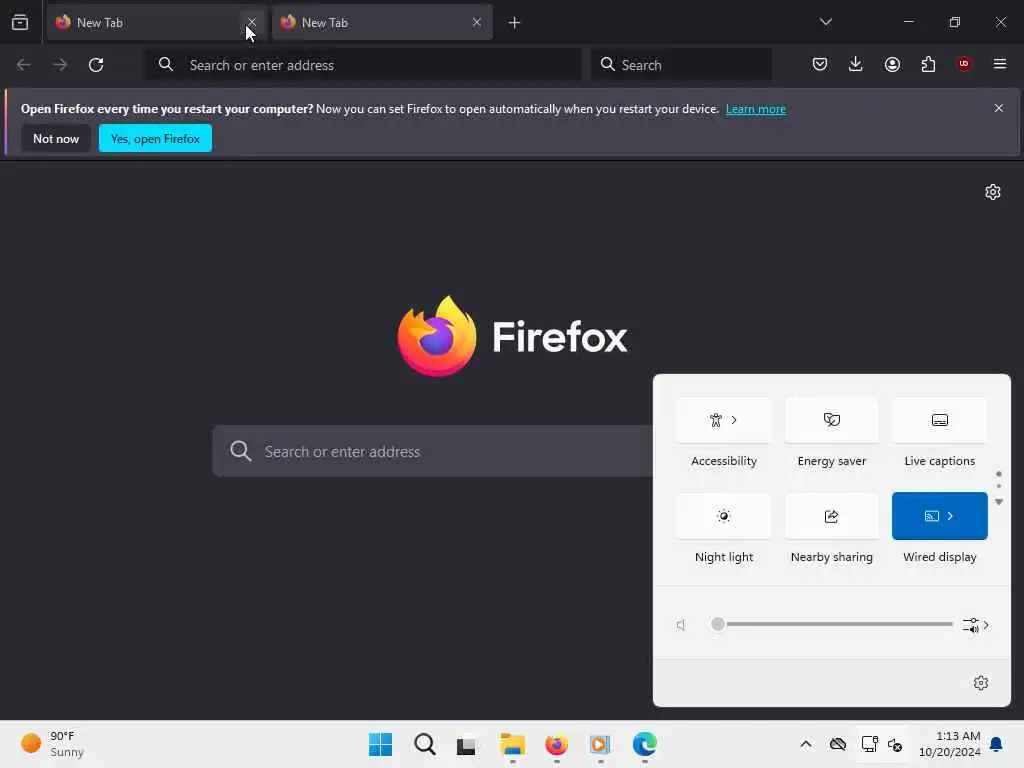1024x768 pixels.
Task: Open uBlock Origin extension icon
Action: 964,64
